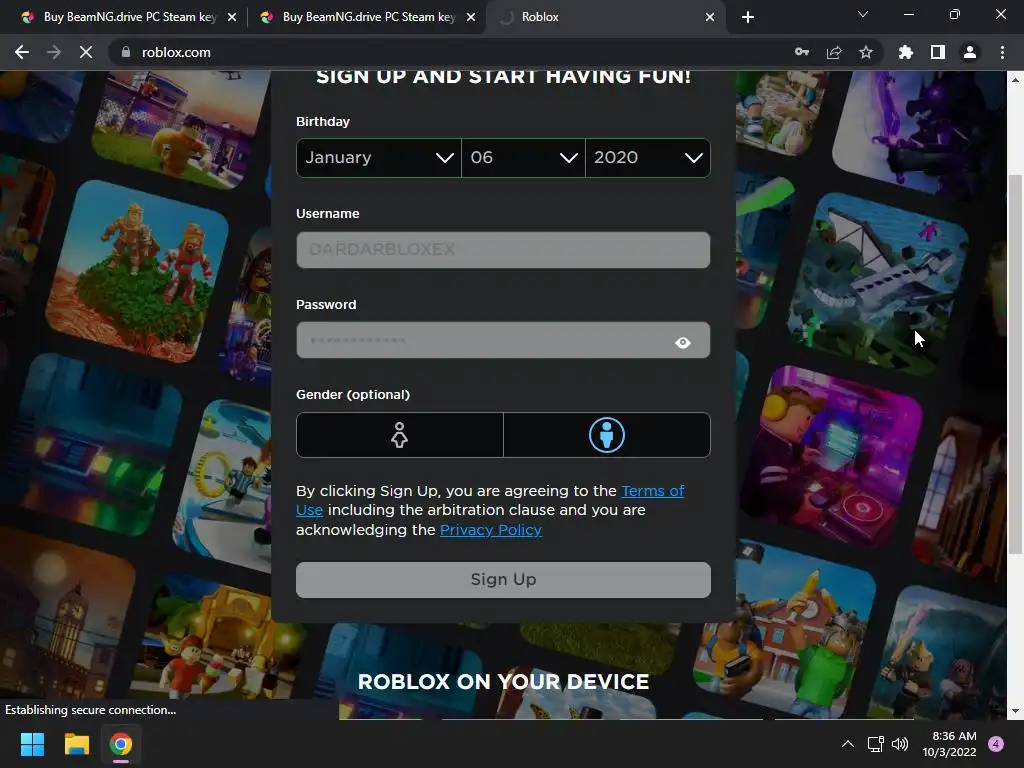Open the tab search chevron

point(863,14)
